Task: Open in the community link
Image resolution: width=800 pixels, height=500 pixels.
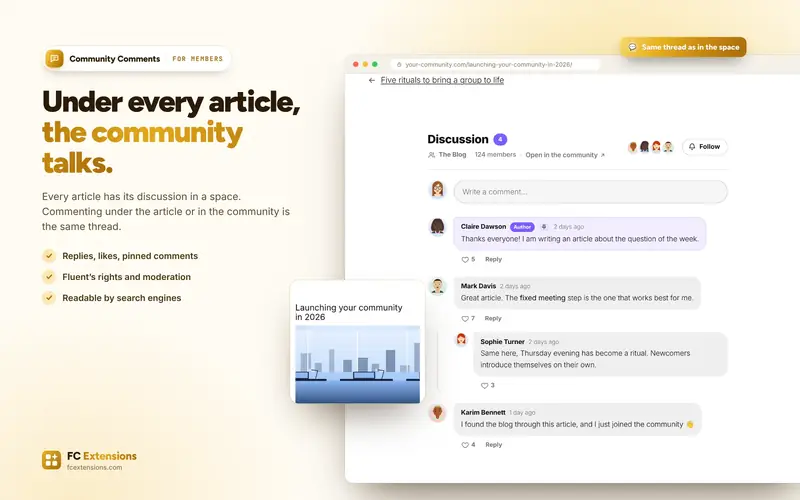Action: coord(565,155)
